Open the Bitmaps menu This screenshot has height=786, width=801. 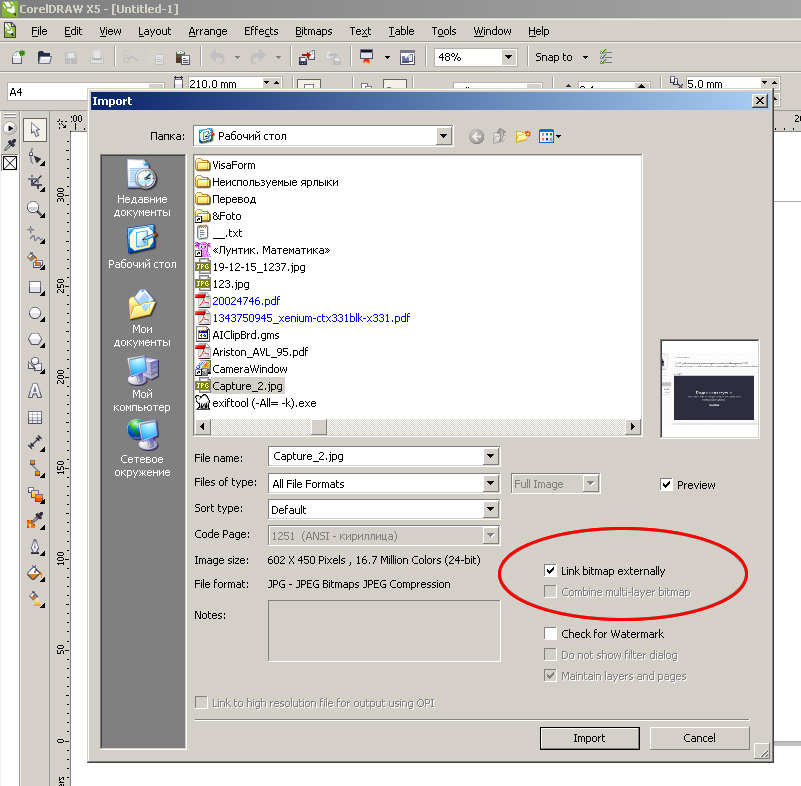(314, 32)
